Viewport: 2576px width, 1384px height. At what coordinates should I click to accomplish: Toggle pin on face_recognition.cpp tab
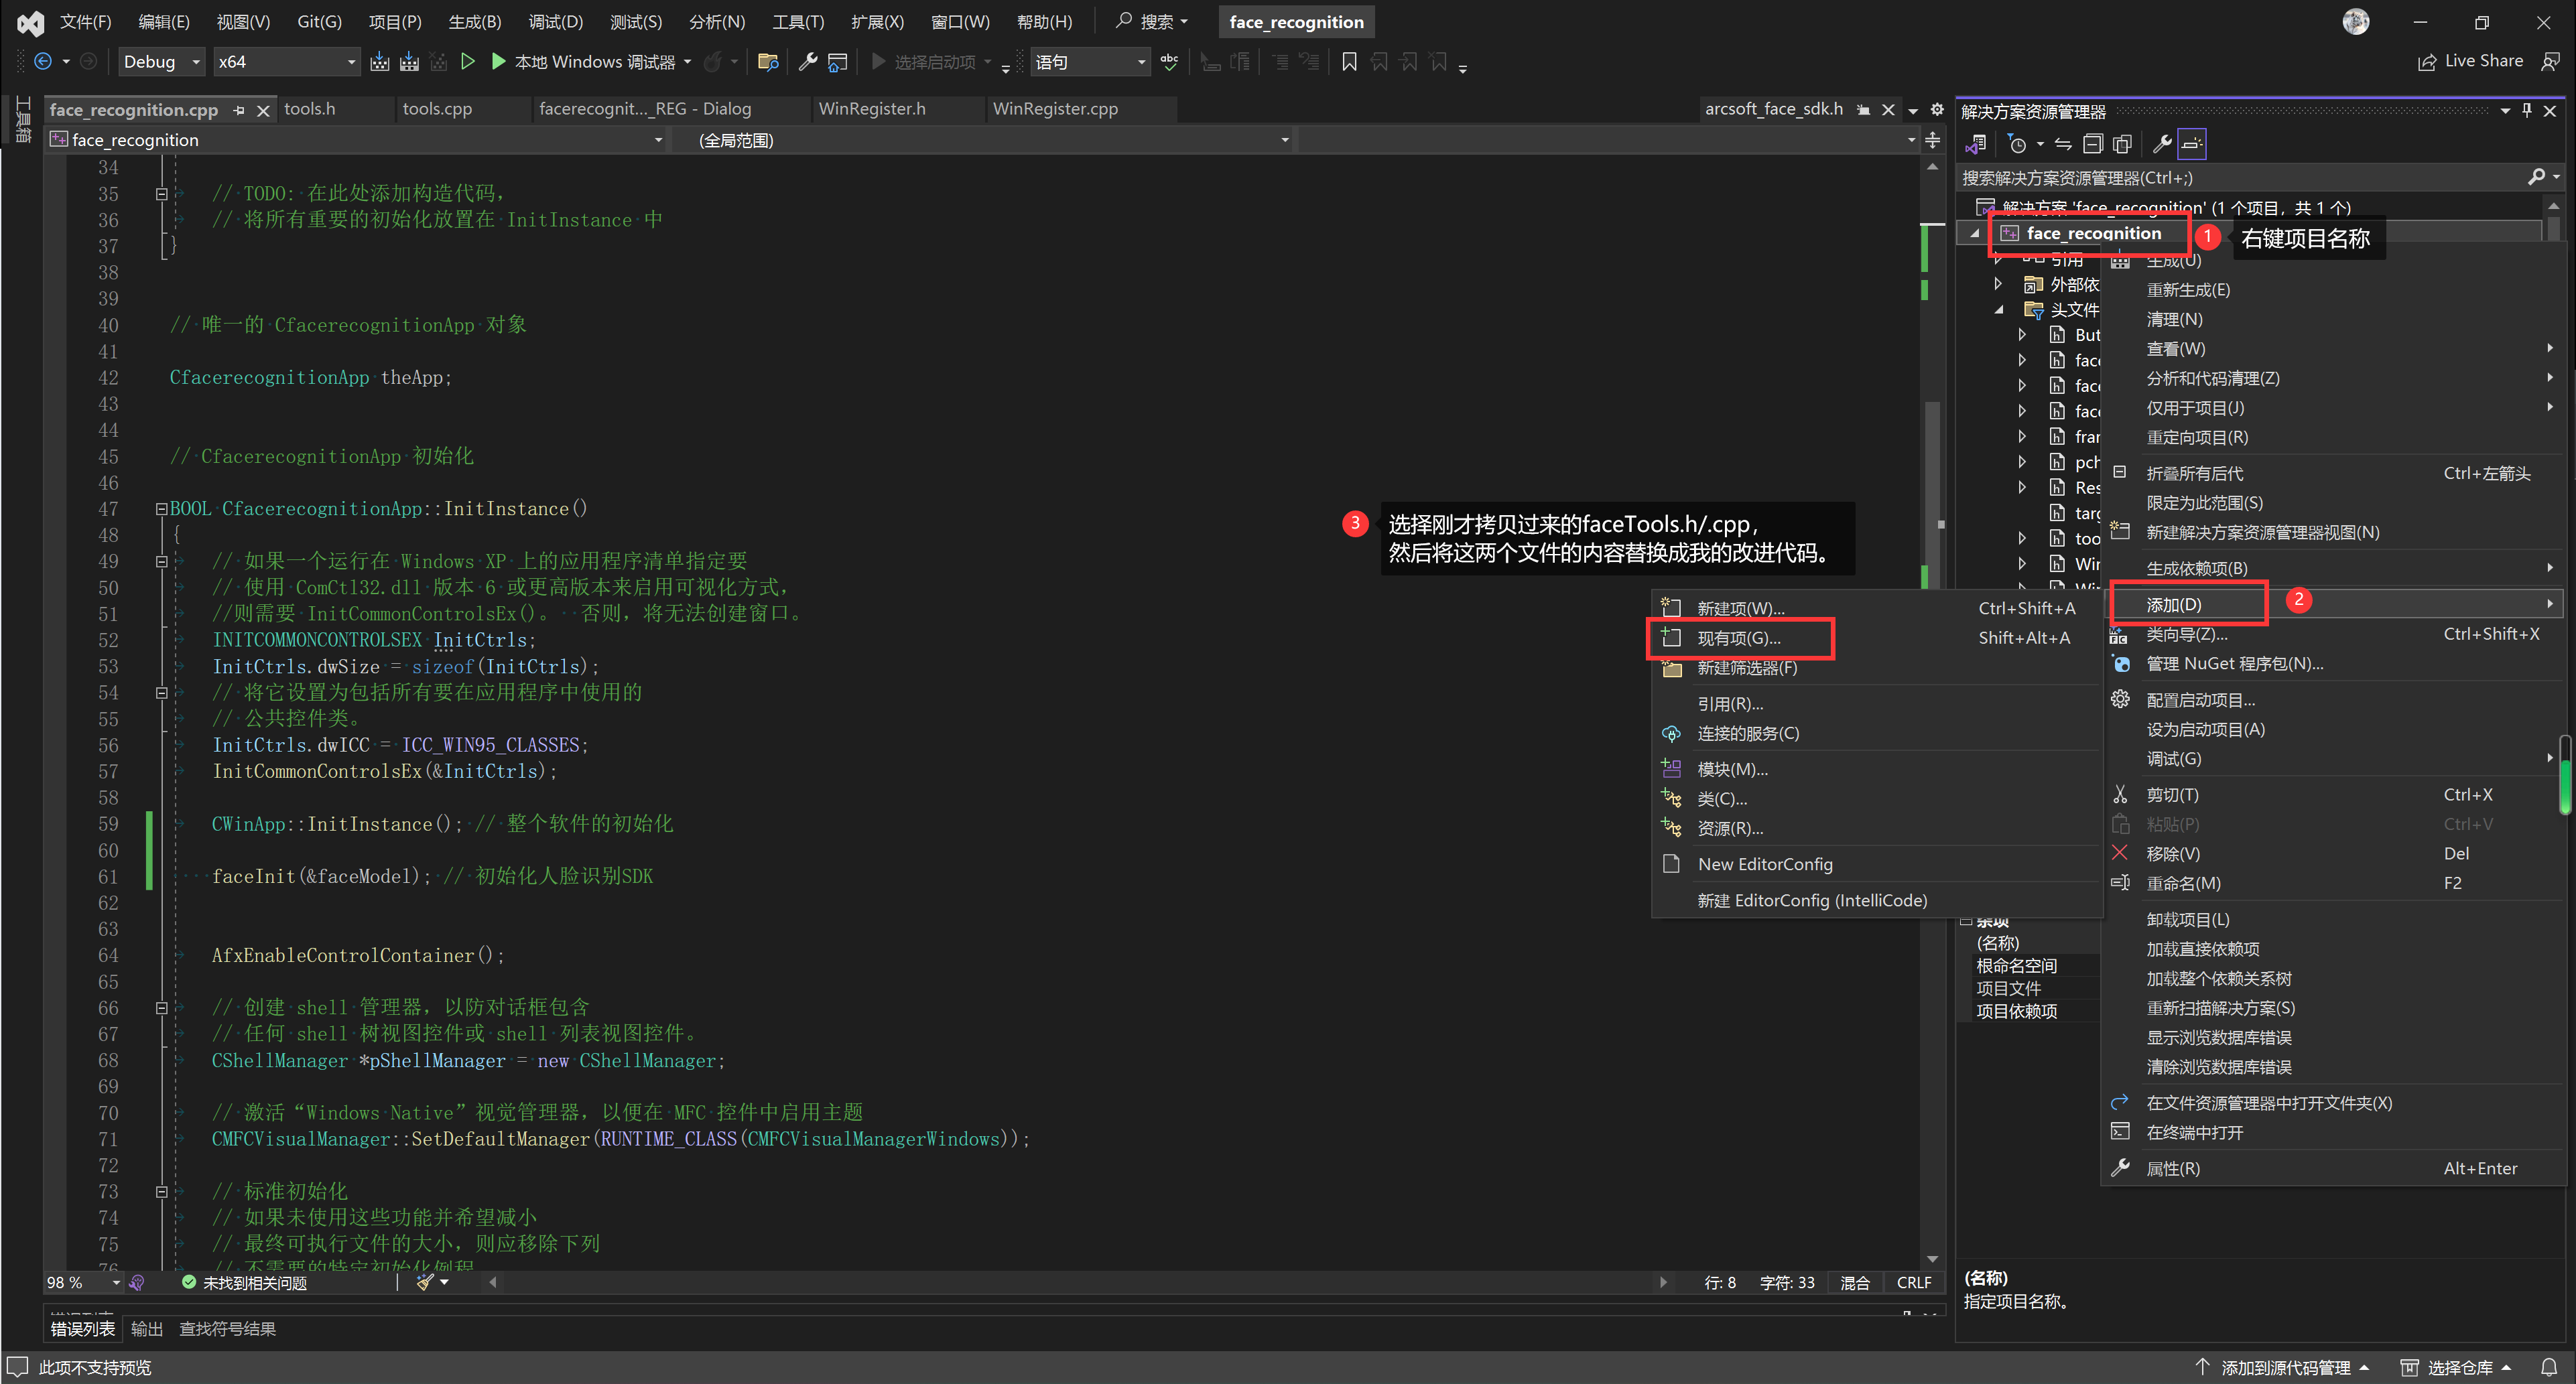pos(239,110)
